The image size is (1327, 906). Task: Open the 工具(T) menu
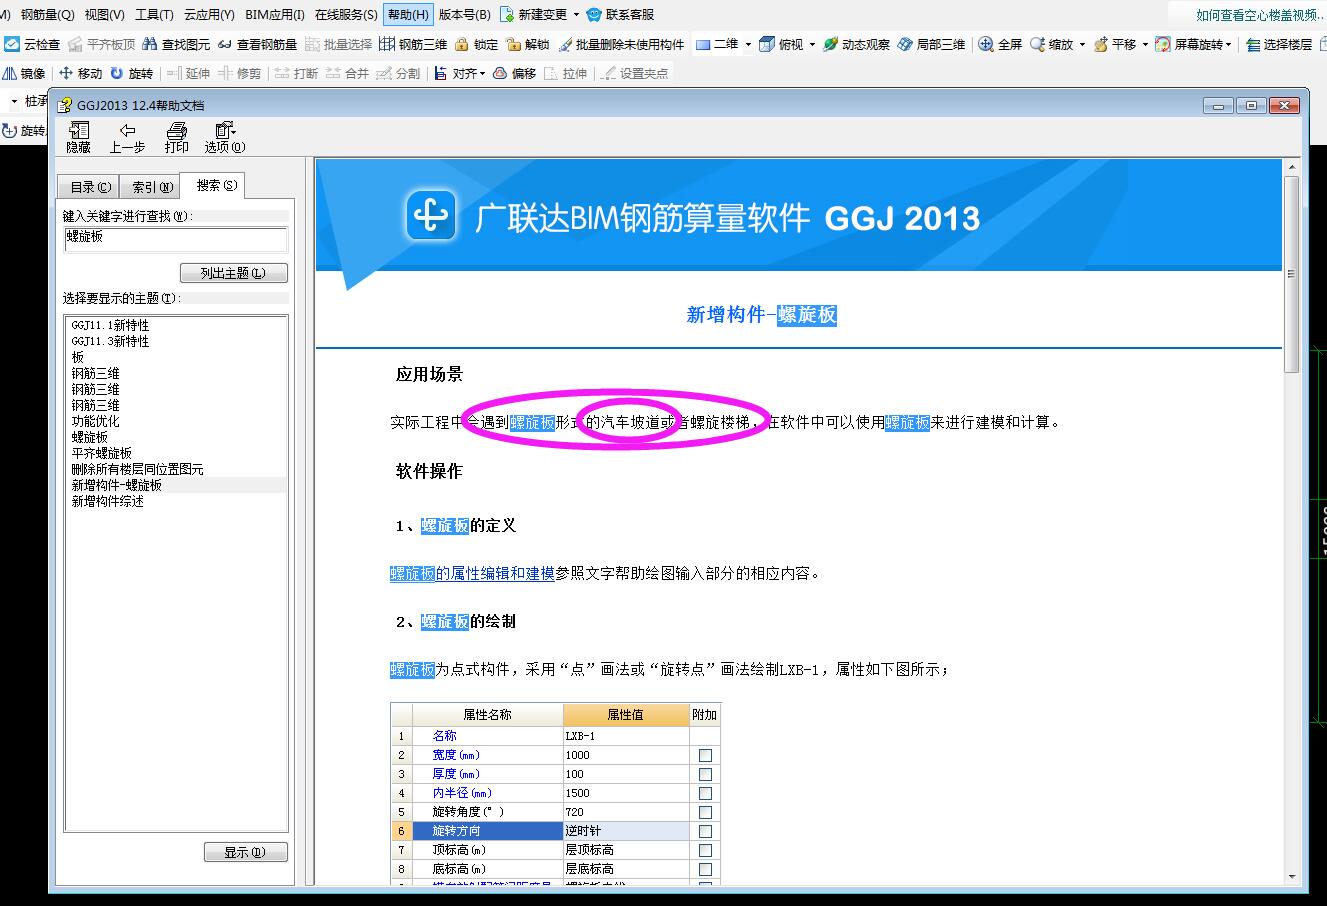(x=154, y=15)
